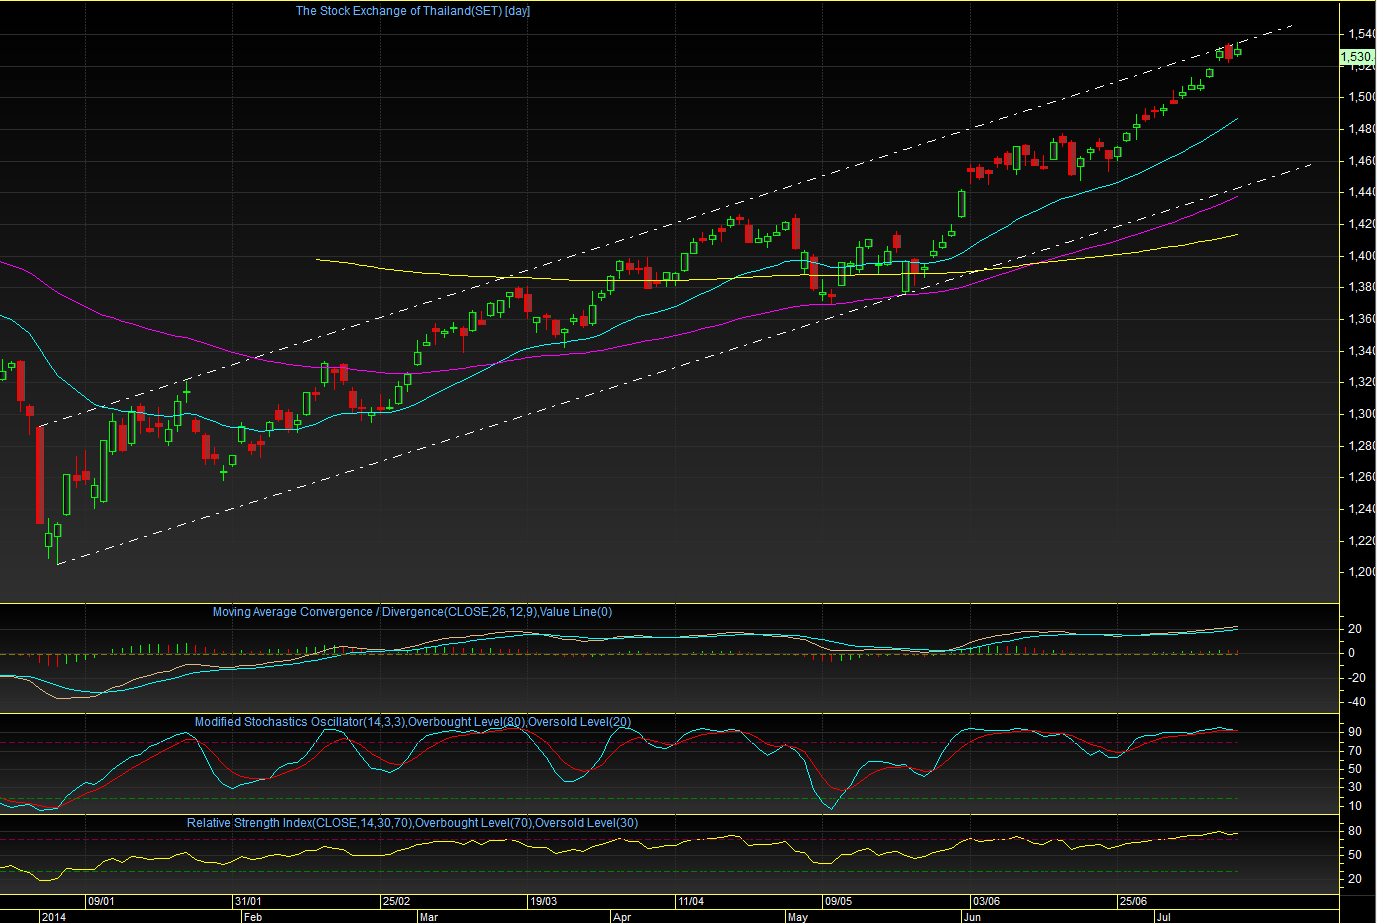
Task: Click the 19/03 date label on time axis
Action: point(543,901)
